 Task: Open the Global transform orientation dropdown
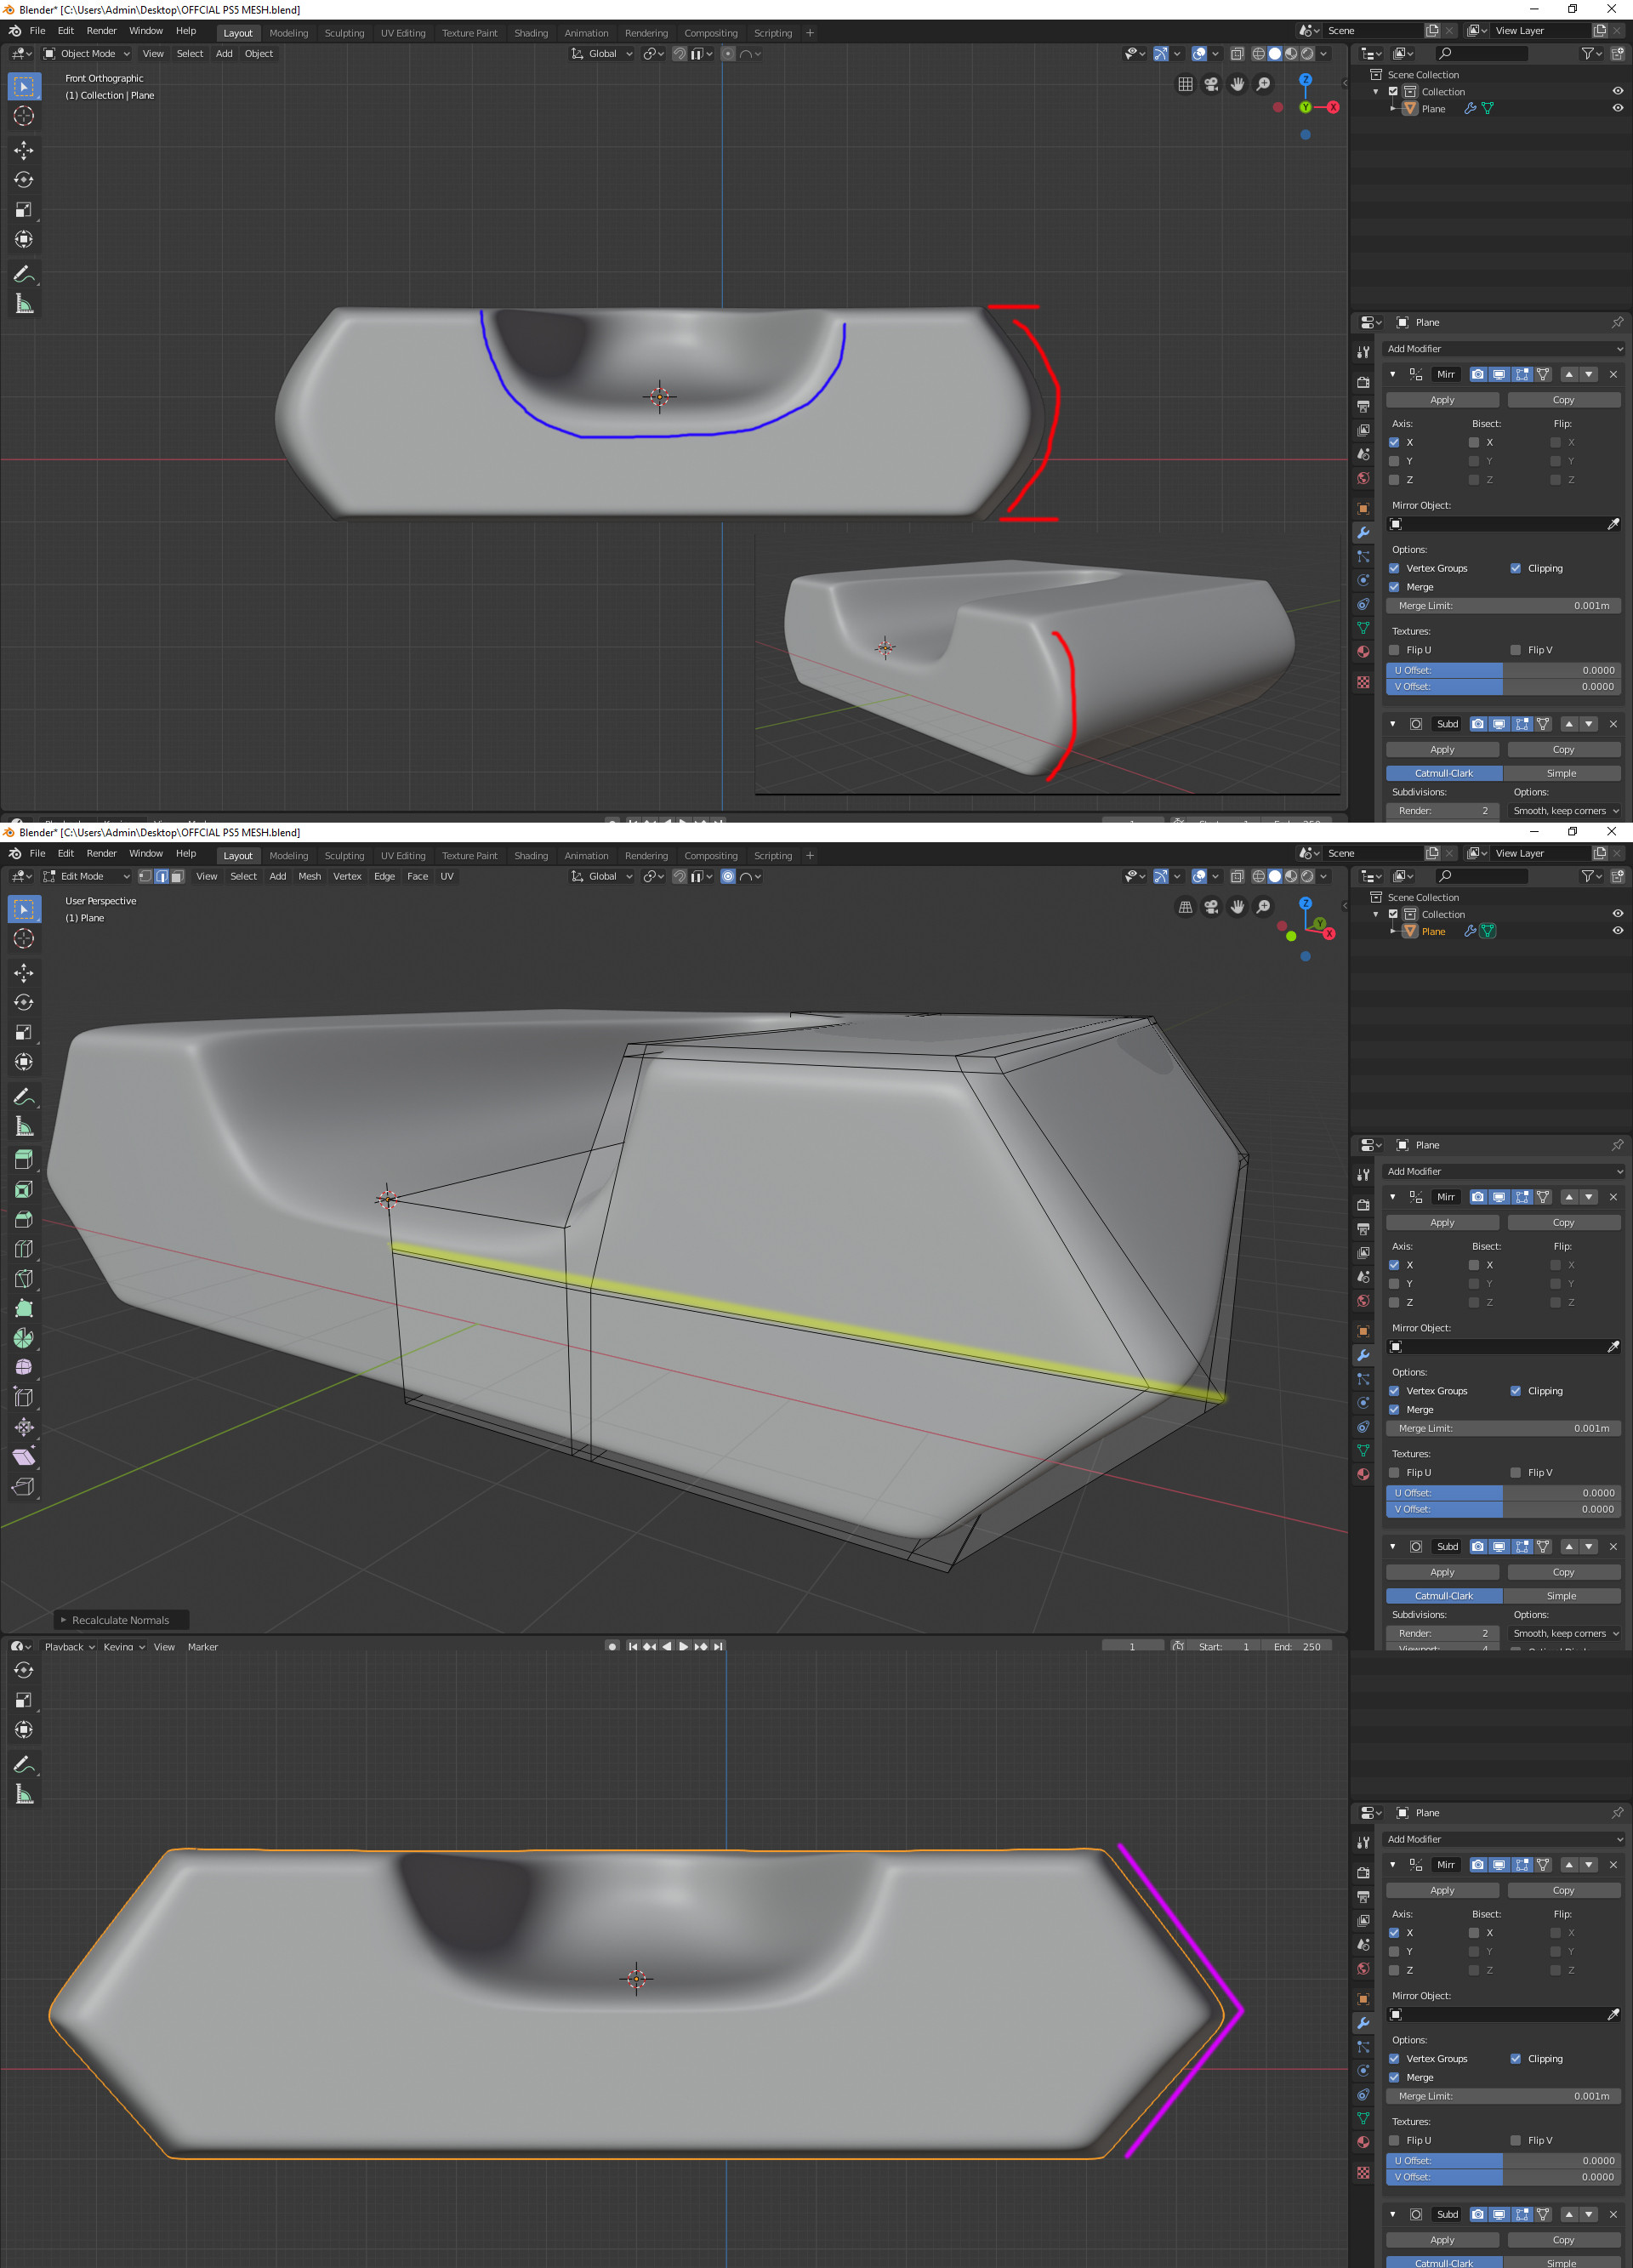tap(600, 53)
